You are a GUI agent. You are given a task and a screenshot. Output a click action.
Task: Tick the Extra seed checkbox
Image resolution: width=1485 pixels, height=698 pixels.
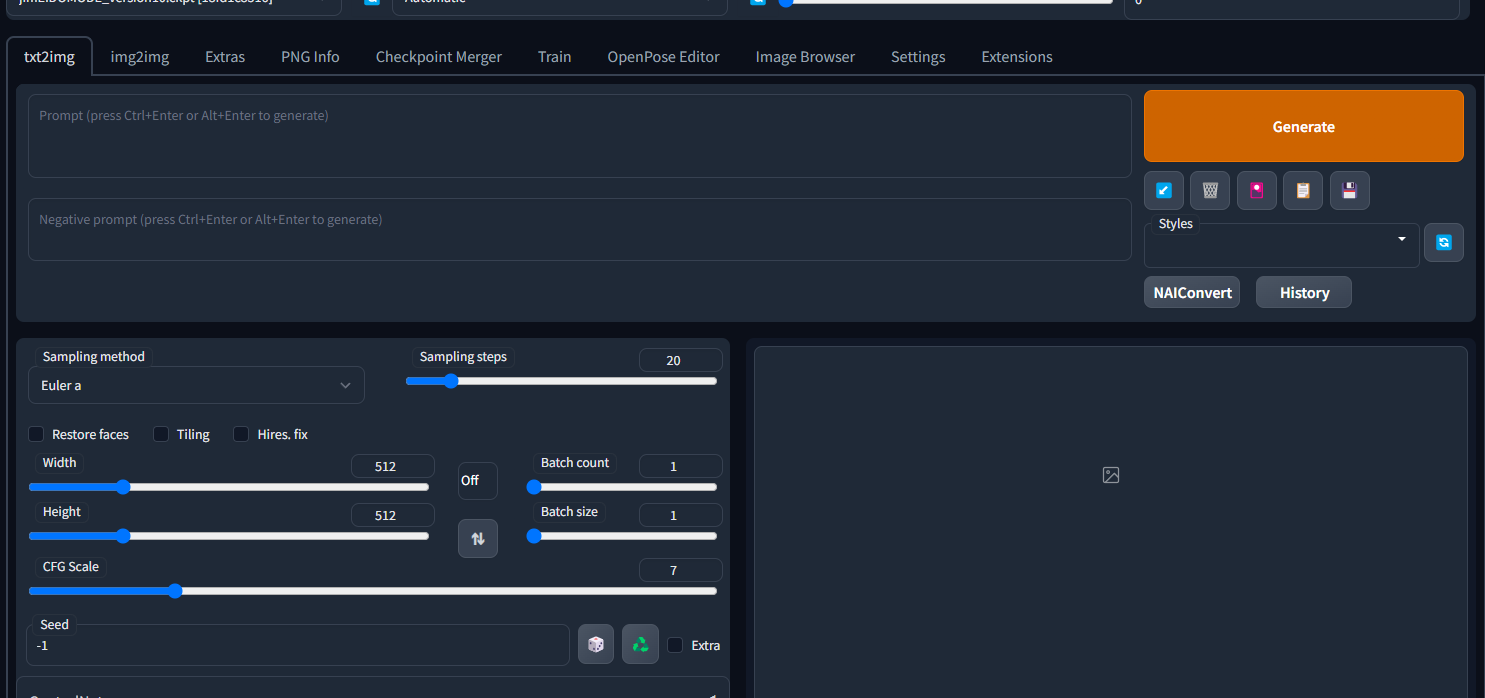(x=676, y=645)
